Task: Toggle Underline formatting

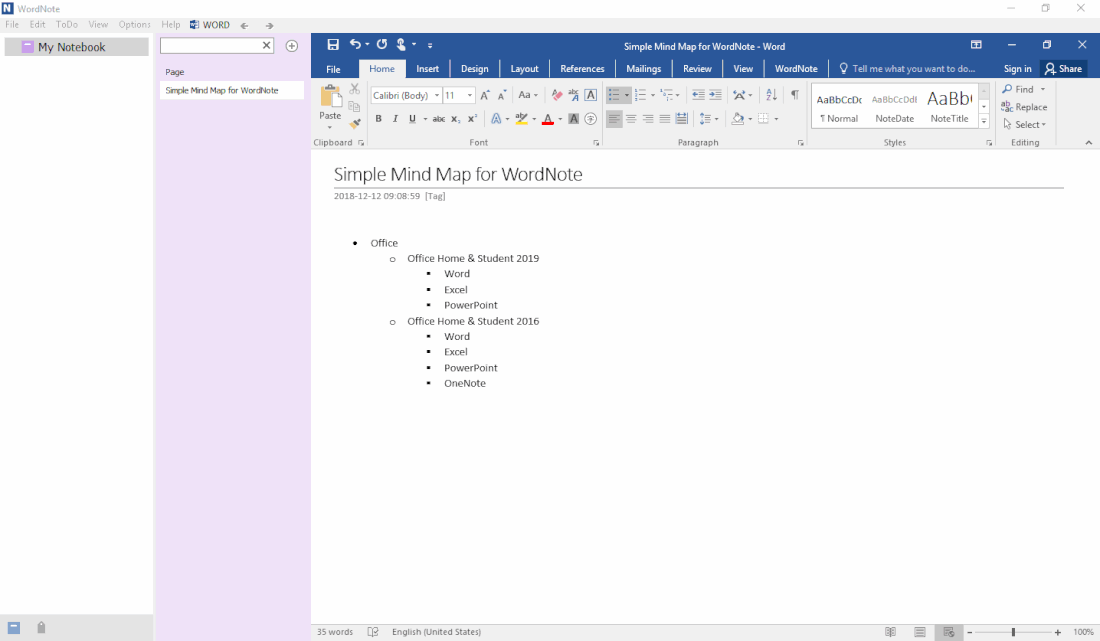Action: [x=412, y=119]
